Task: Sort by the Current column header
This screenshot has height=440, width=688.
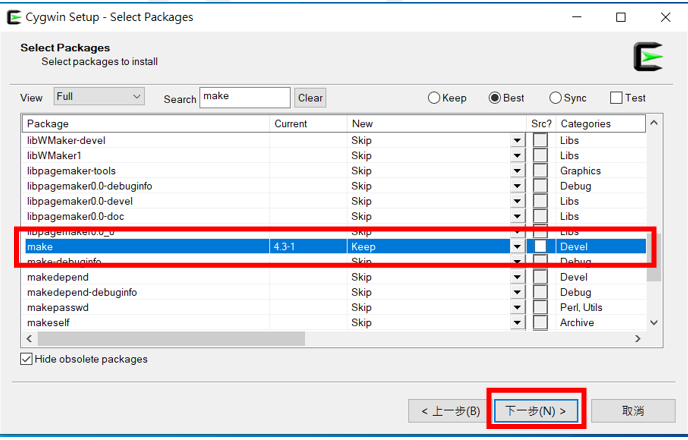Action: (308, 124)
